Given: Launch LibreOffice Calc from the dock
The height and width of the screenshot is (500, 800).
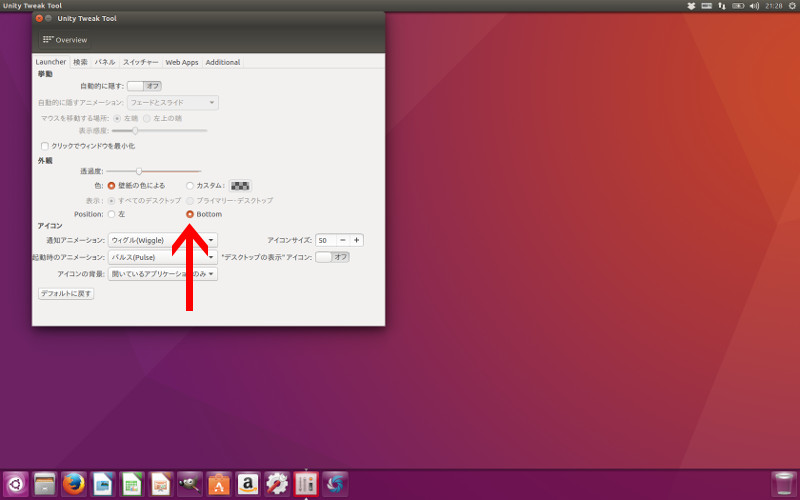Looking at the screenshot, I should (x=132, y=484).
